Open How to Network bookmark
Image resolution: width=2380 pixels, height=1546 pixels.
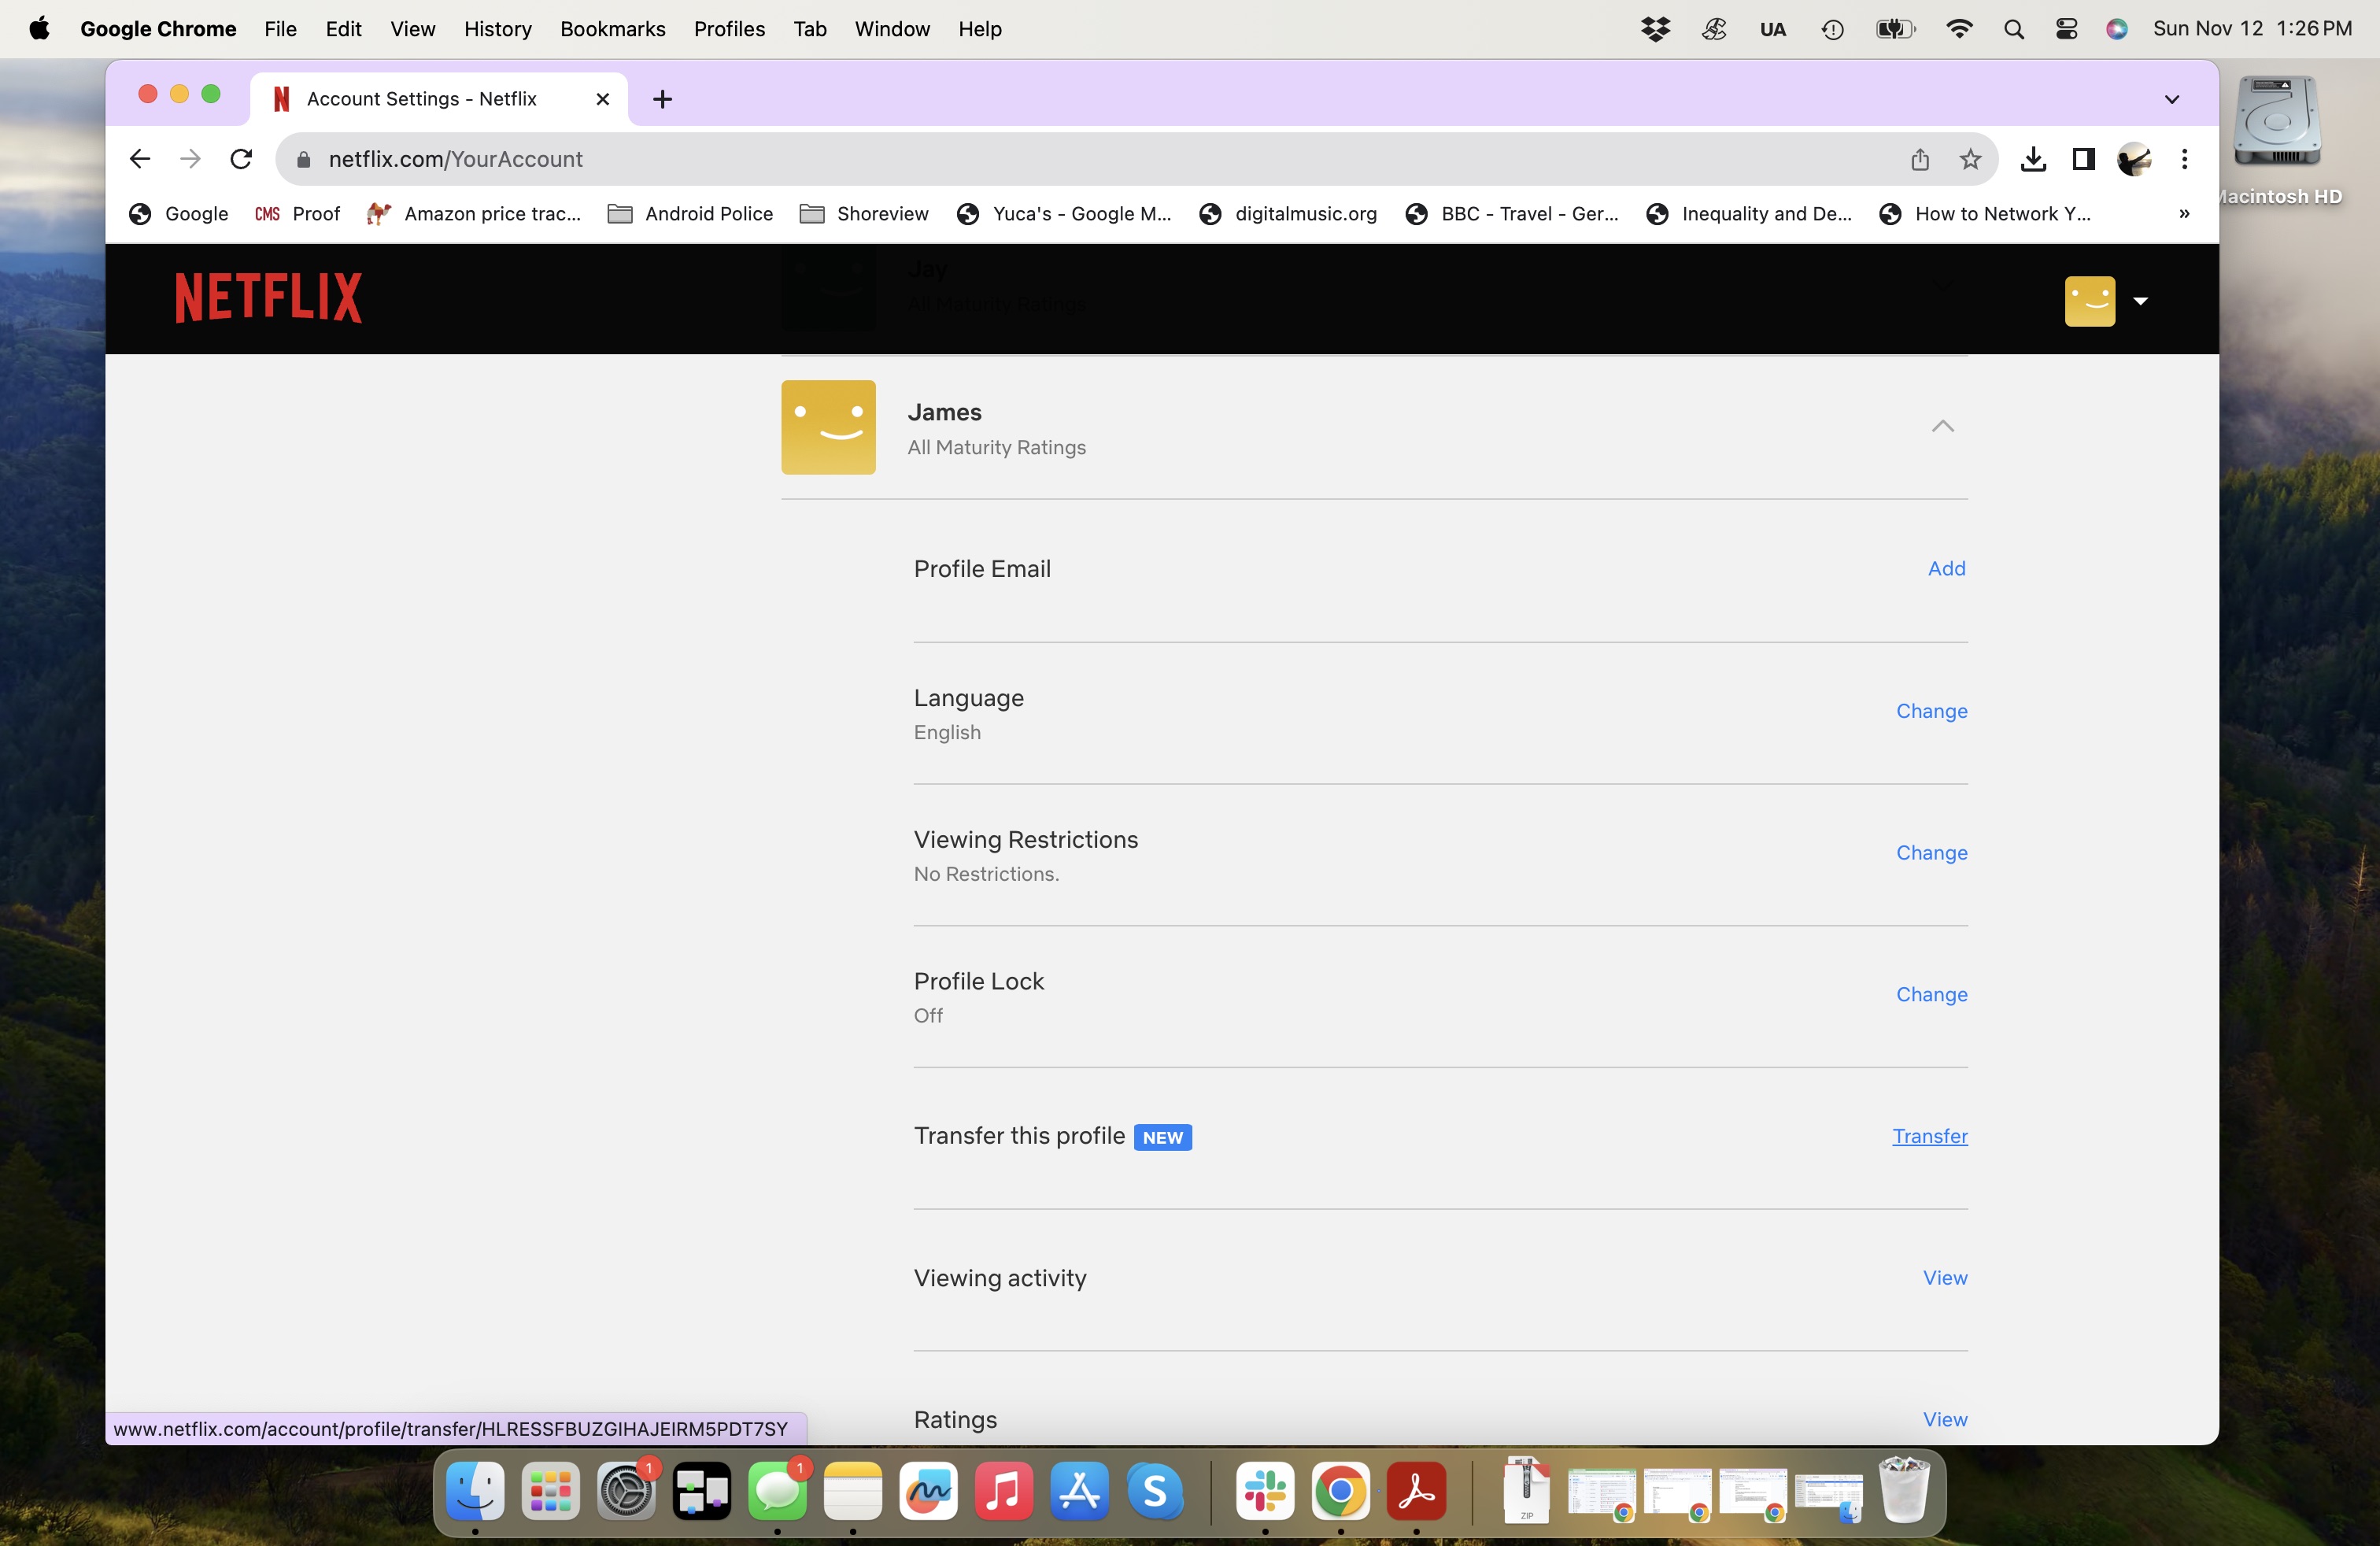[x=1985, y=214]
